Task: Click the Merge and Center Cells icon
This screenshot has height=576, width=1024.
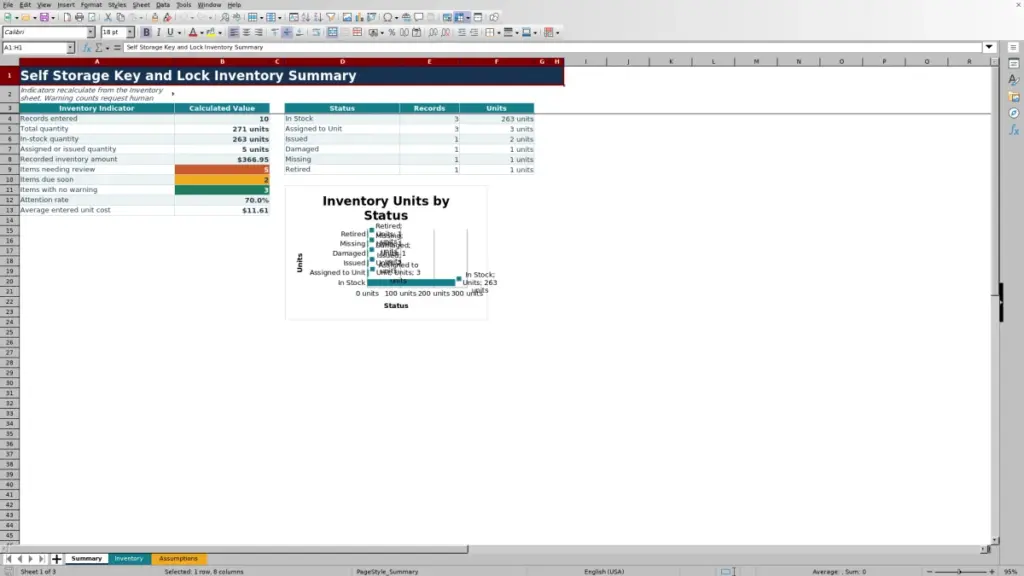Action: pos(332,32)
